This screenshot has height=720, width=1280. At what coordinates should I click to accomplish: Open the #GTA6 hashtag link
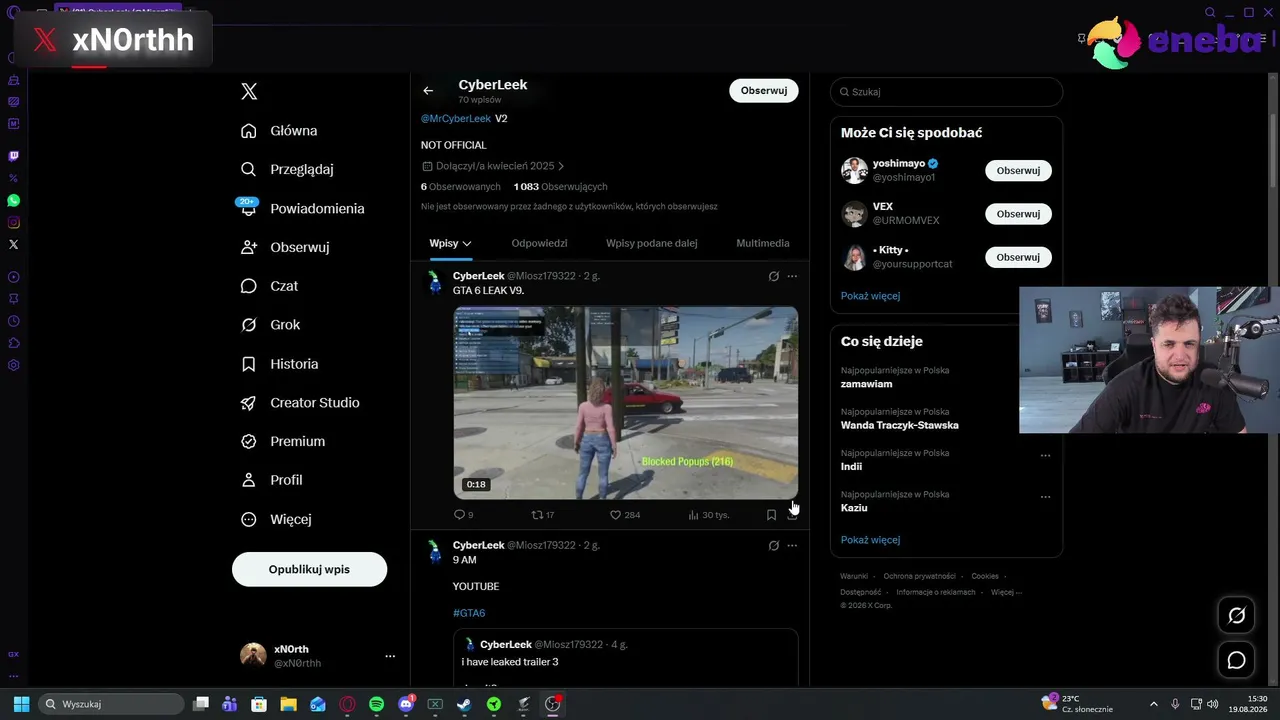click(x=469, y=613)
